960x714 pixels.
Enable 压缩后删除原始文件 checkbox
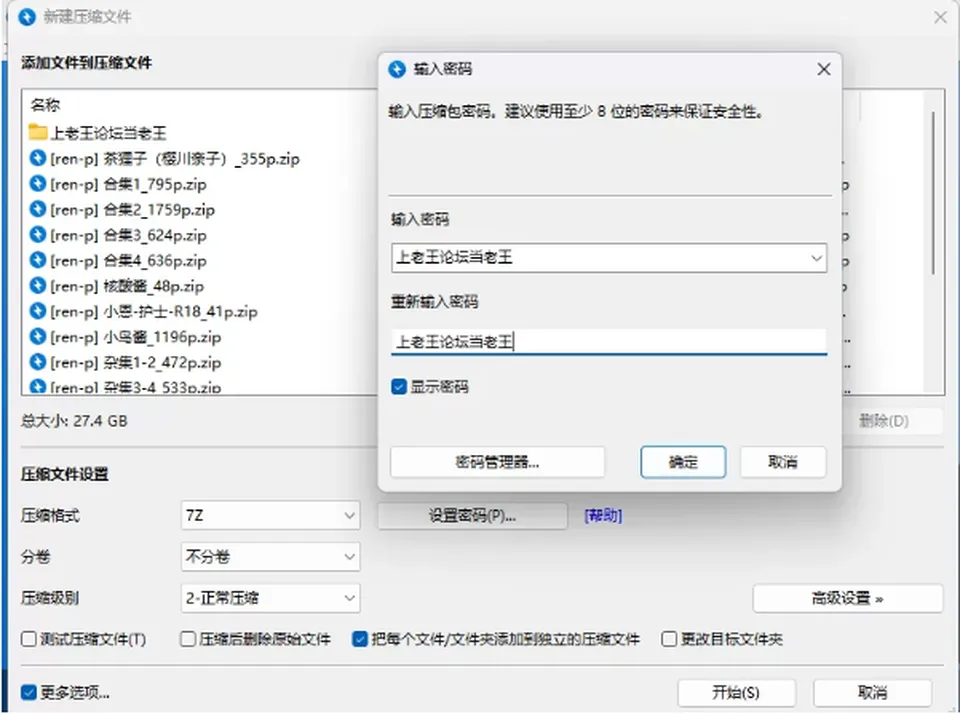(x=188, y=639)
